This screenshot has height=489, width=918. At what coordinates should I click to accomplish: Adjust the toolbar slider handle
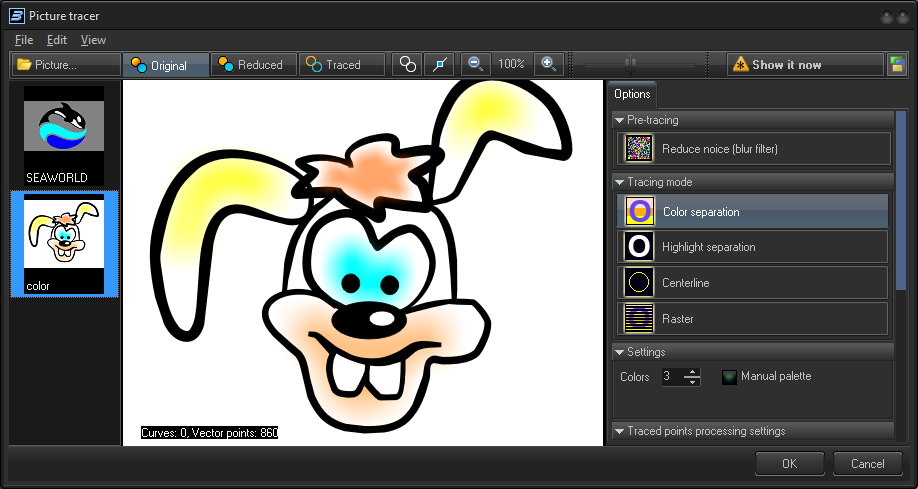(630, 65)
